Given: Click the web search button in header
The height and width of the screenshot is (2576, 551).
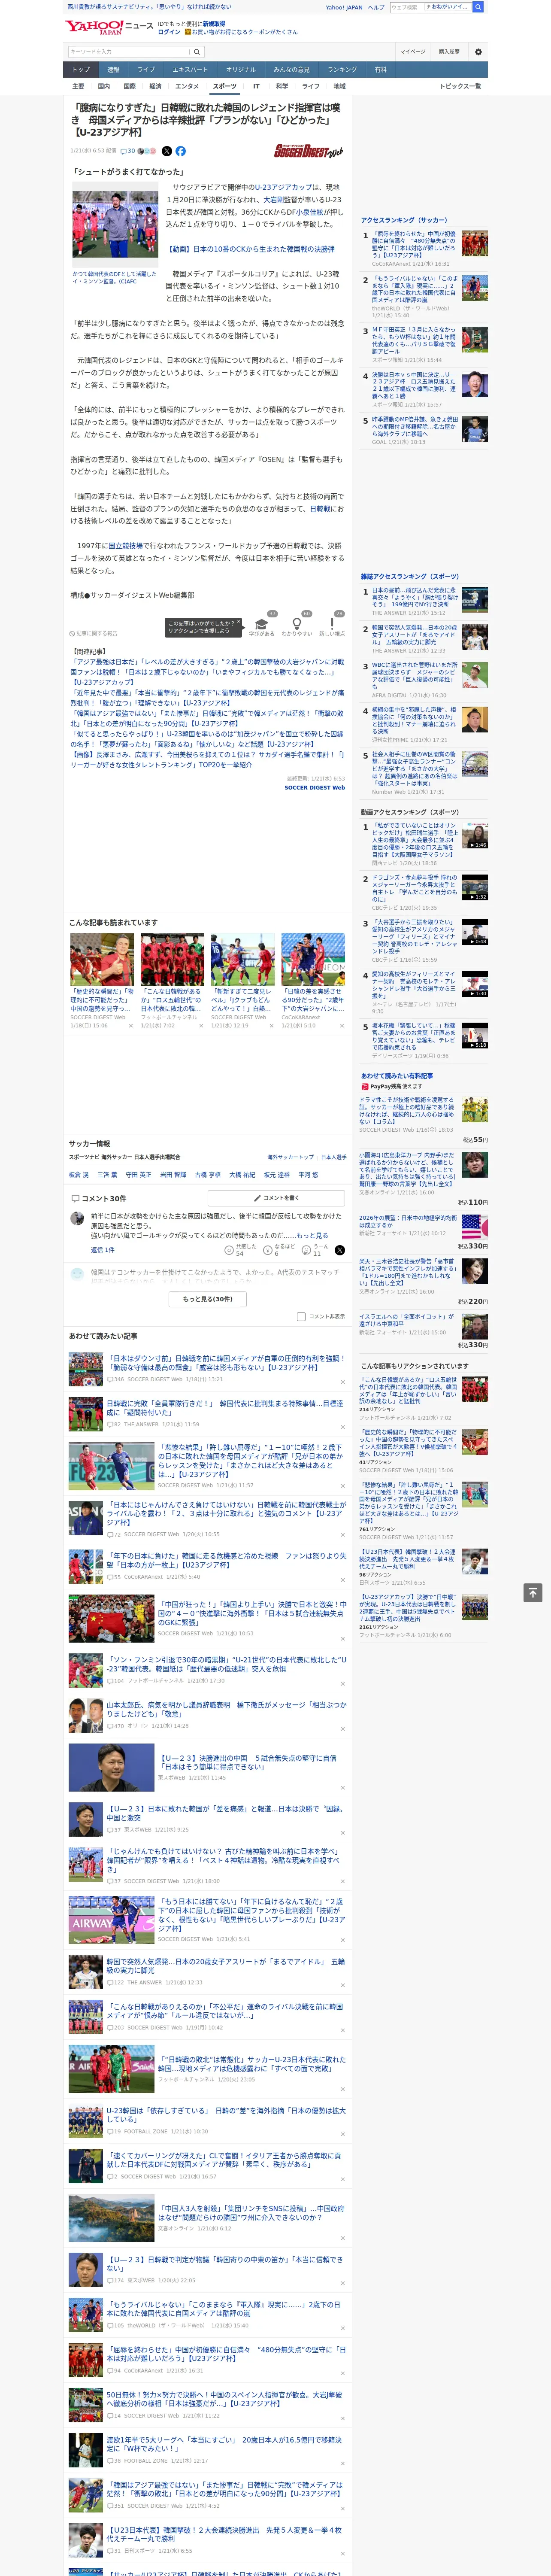Looking at the screenshot, I should [x=478, y=7].
